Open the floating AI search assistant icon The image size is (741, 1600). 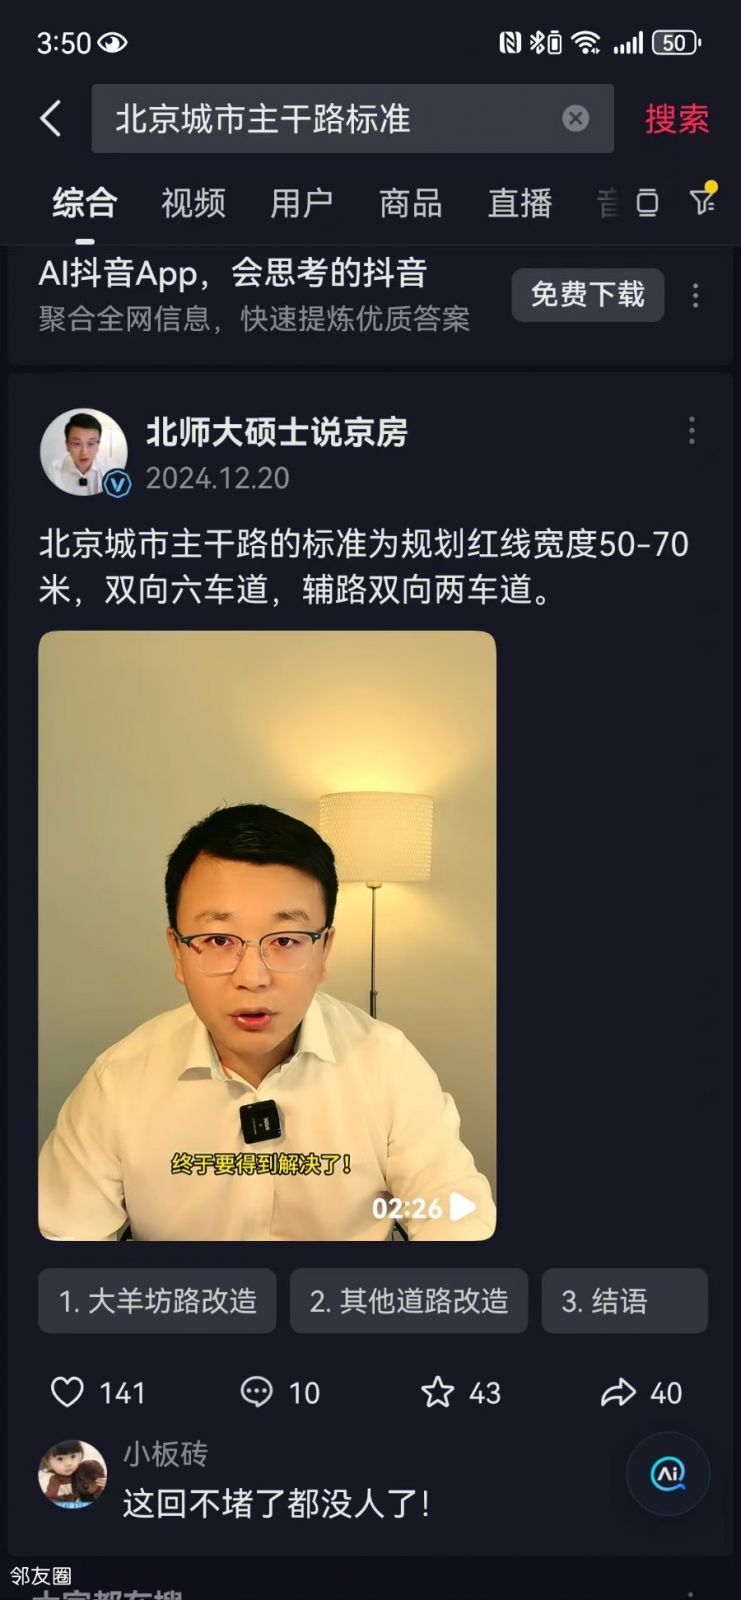click(668, 1473)
